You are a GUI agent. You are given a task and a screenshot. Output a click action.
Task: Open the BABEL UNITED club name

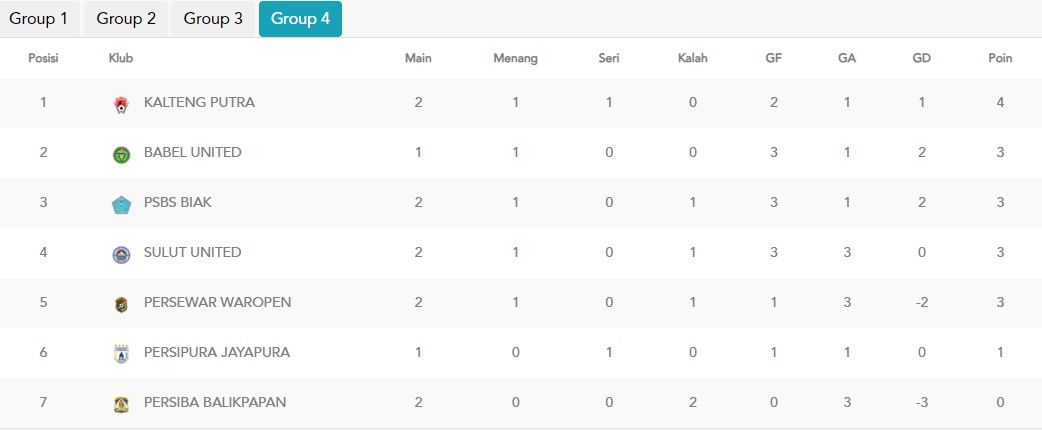[193, 152]
